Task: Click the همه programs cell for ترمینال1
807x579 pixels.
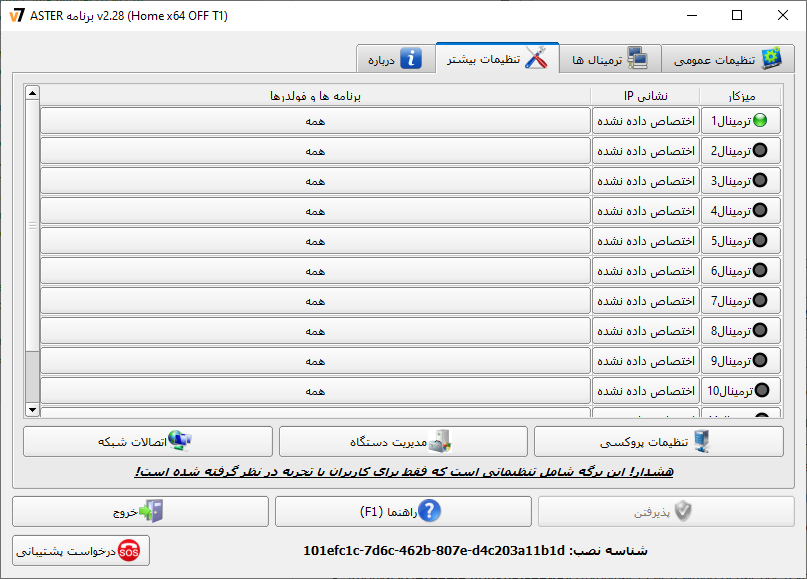Action: pyautogui.click(x=315, y=121)
